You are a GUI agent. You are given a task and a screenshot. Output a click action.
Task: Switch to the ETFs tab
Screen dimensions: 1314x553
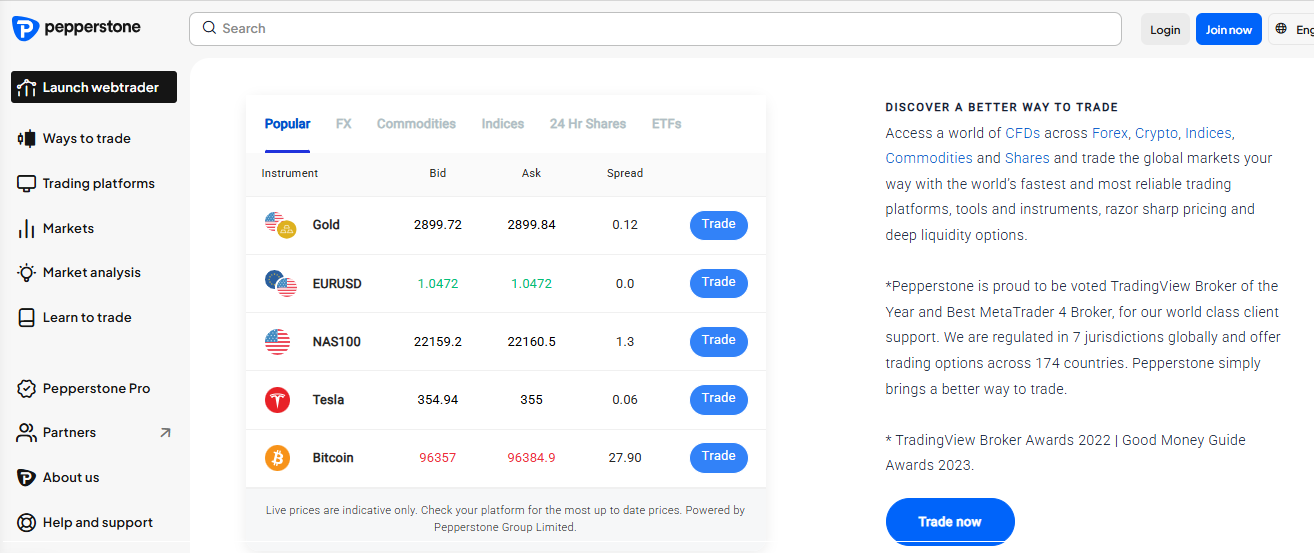coord(667,124)
